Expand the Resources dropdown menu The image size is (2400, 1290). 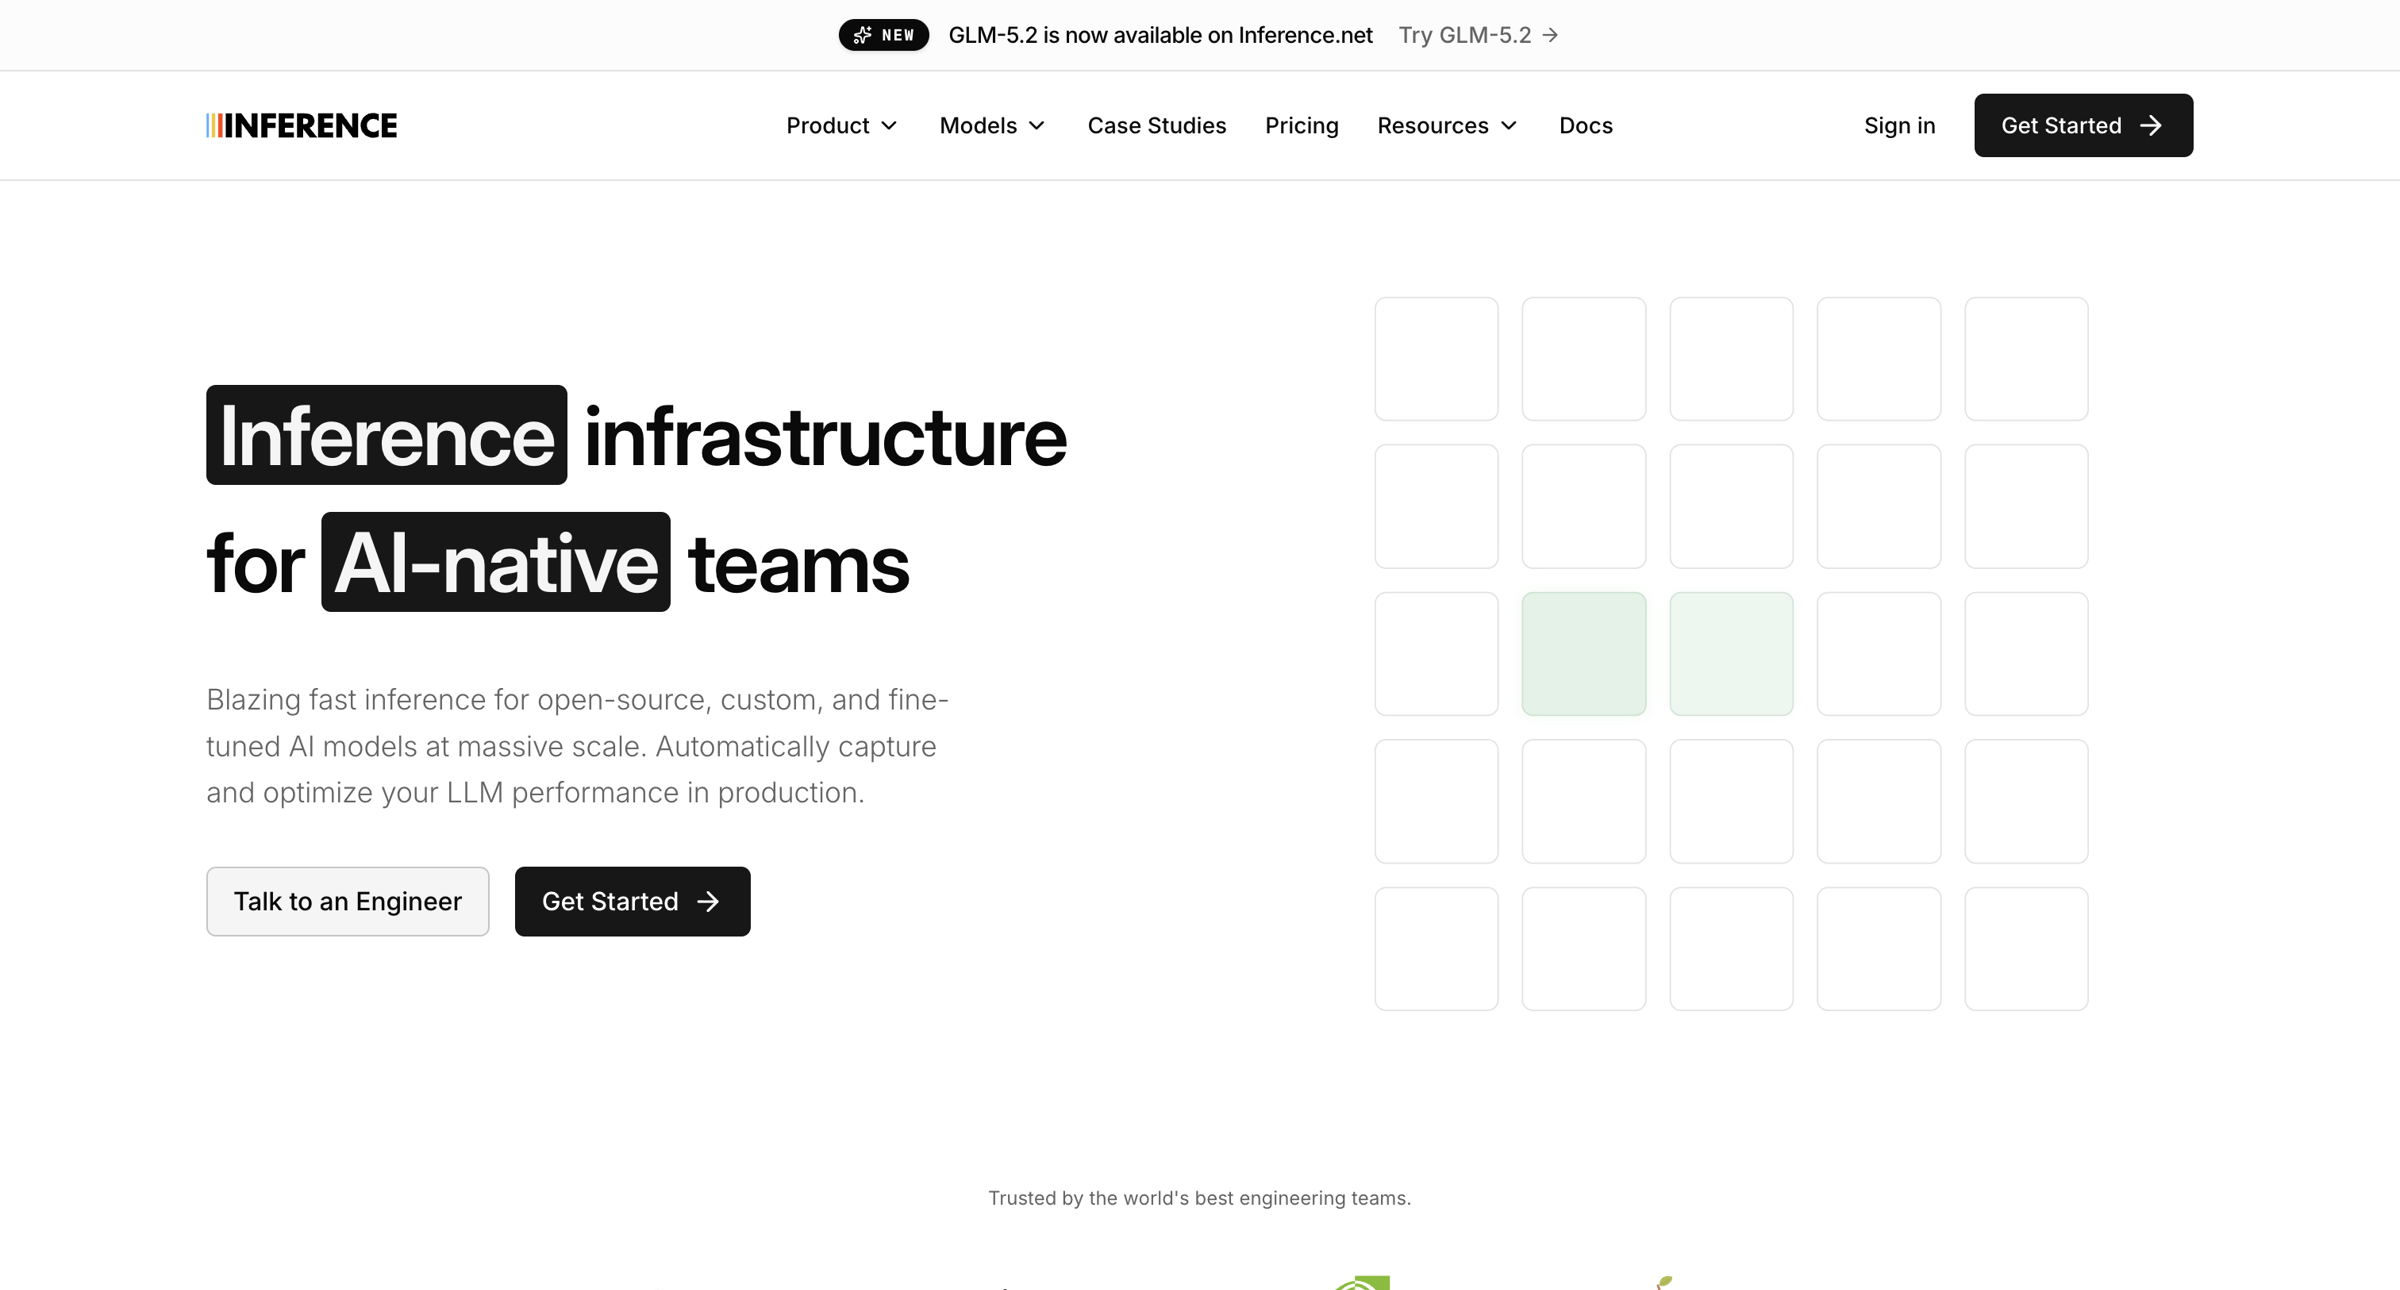click(x=1447, y=125)
